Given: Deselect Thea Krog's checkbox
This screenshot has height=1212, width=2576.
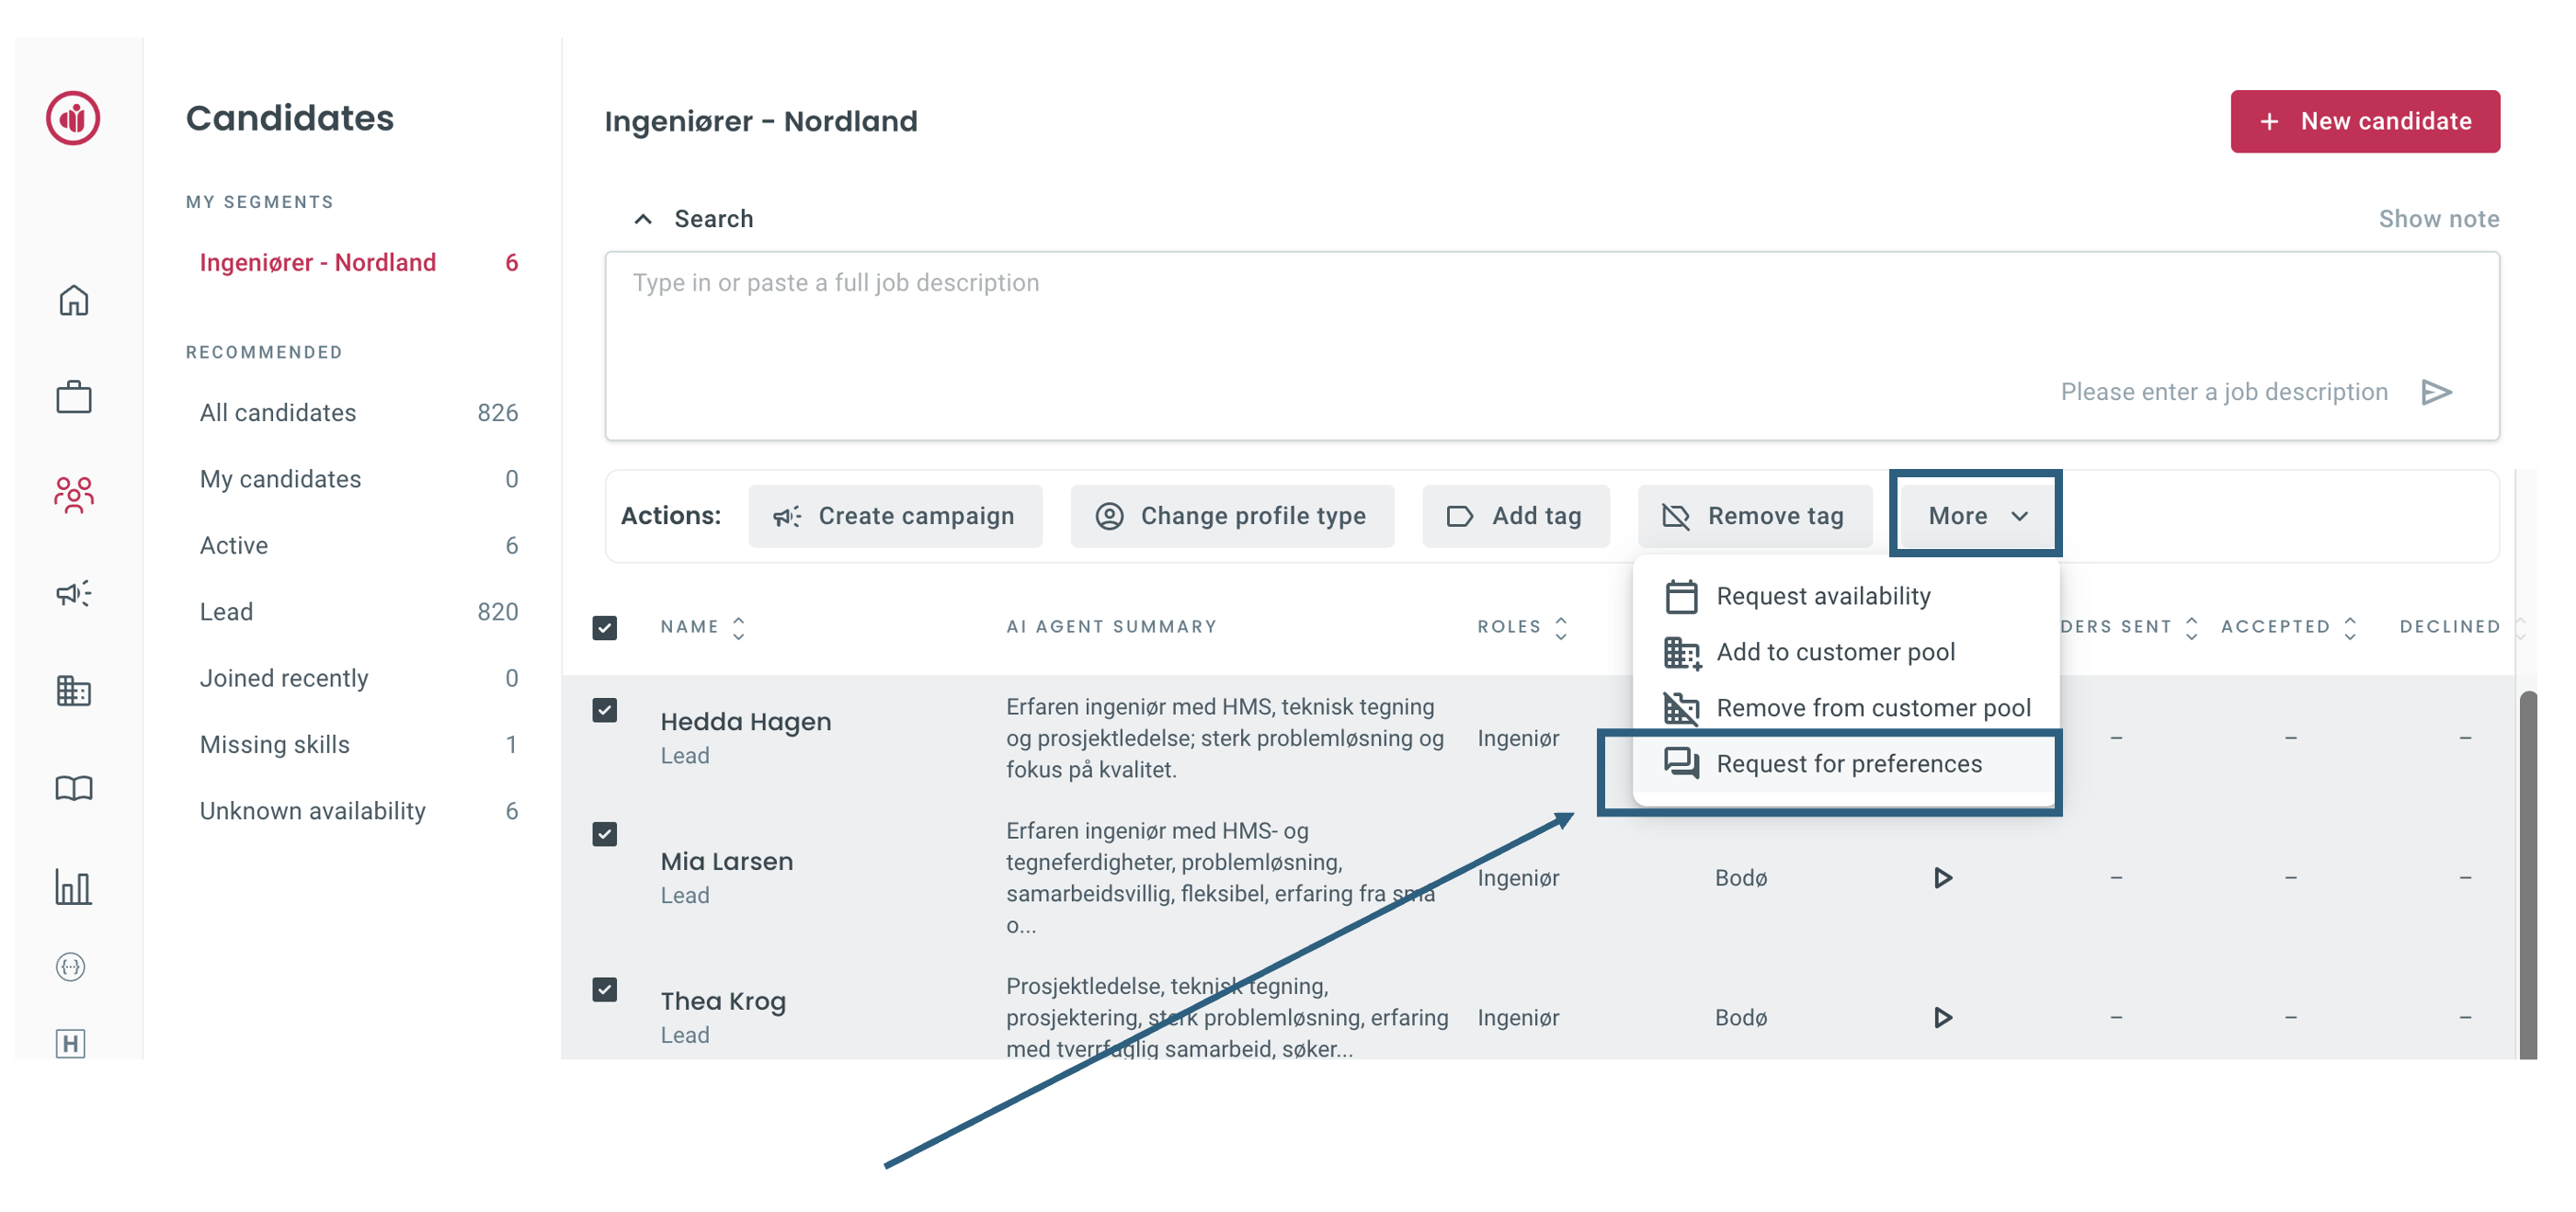Looking at the screenshot, I should (605, 989).
